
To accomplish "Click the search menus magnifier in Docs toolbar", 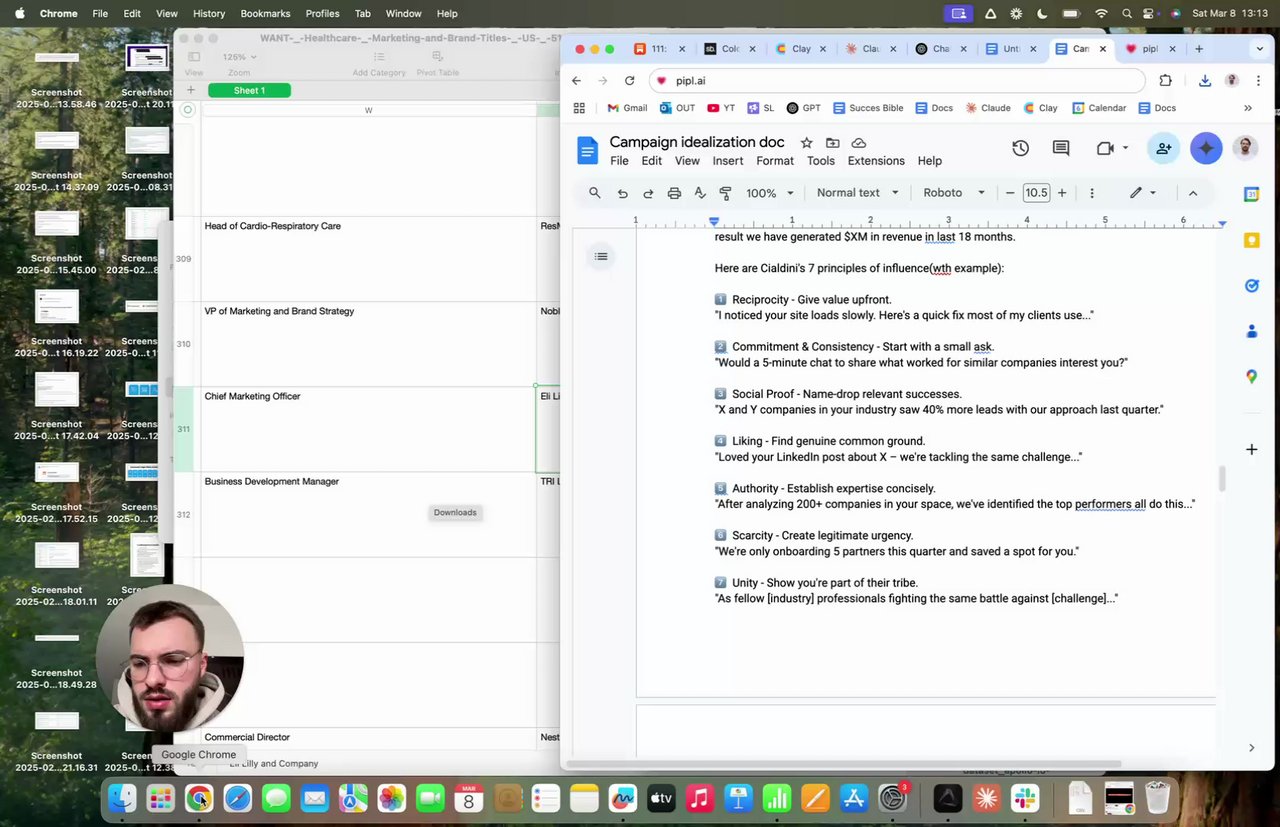I will tap(595, 193).
